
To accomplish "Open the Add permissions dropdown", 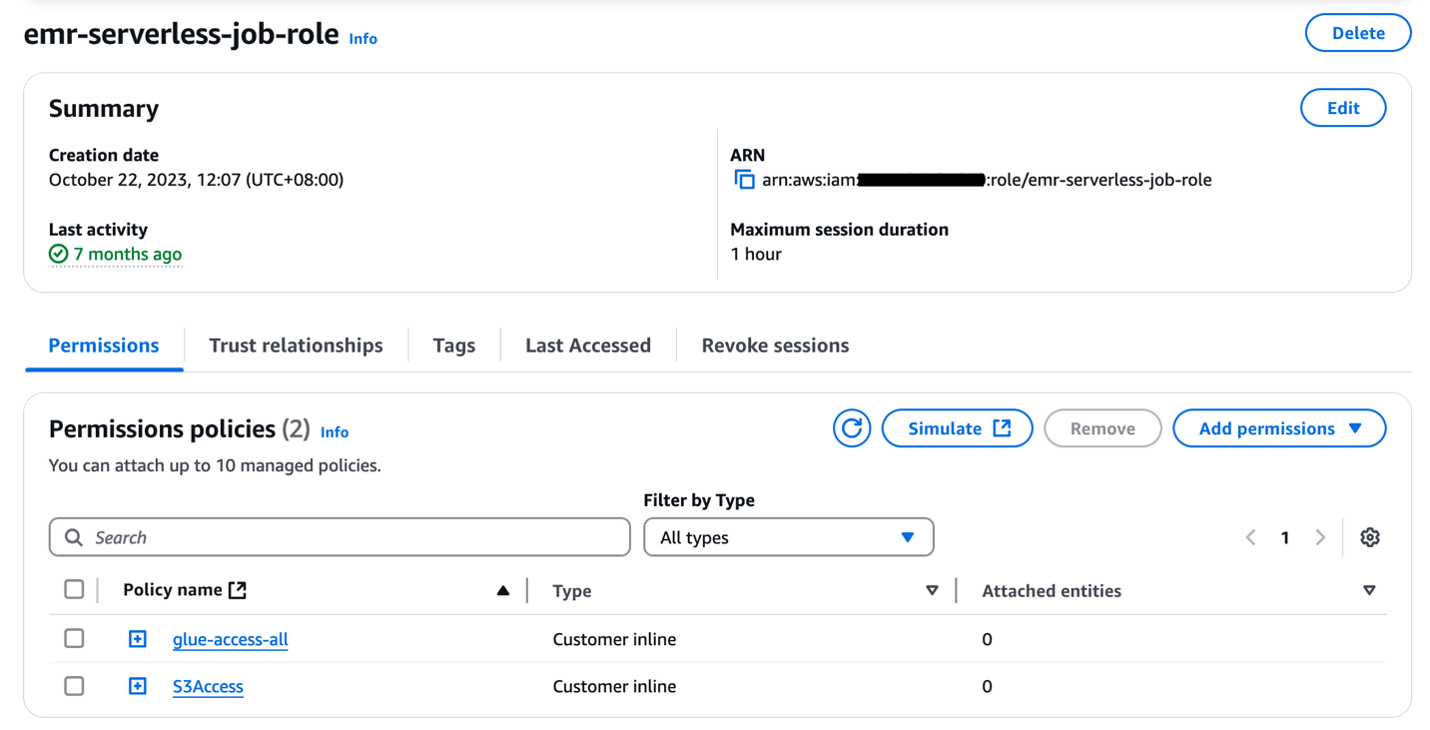I will 1279,429.
